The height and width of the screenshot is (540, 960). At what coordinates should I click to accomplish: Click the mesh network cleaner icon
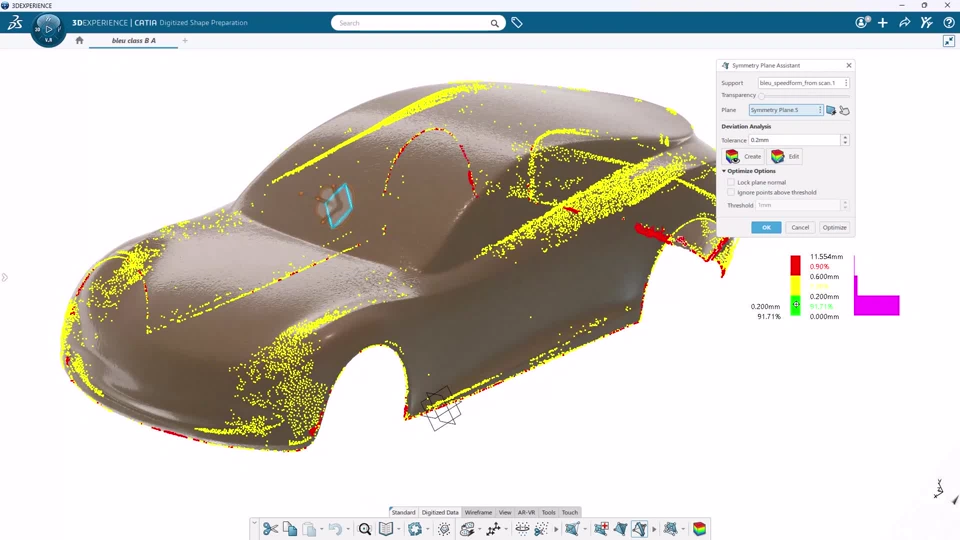point(670,529)
